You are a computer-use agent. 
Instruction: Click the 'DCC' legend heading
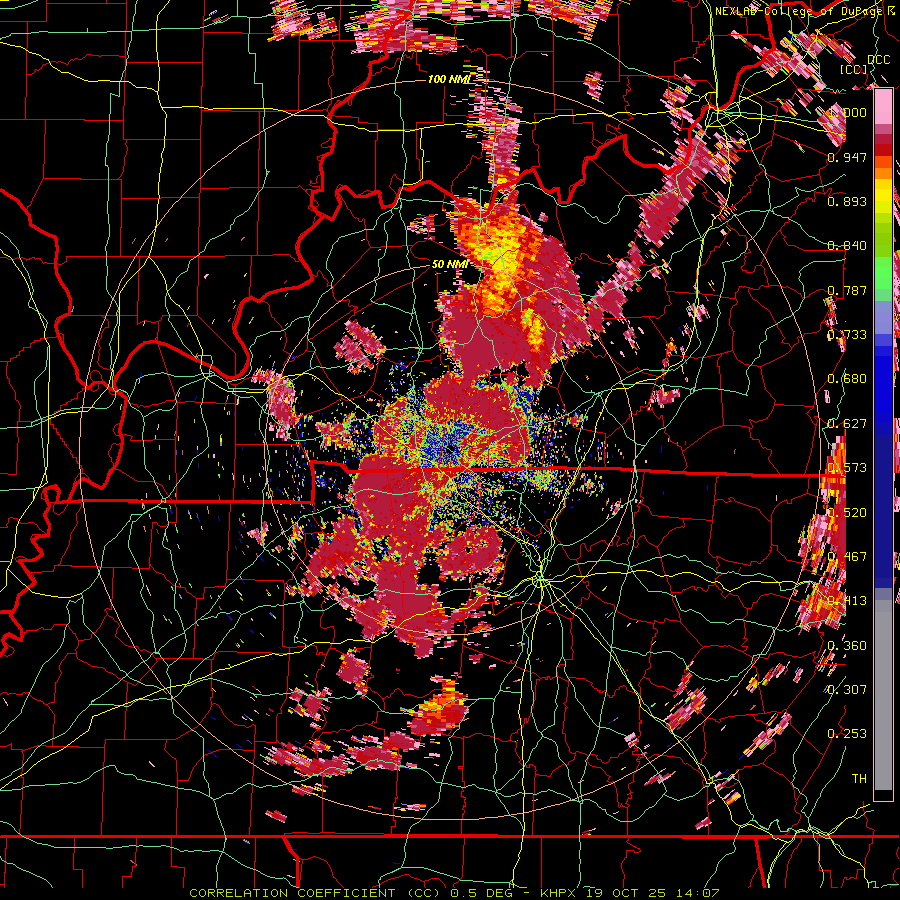tap(879, 60)
